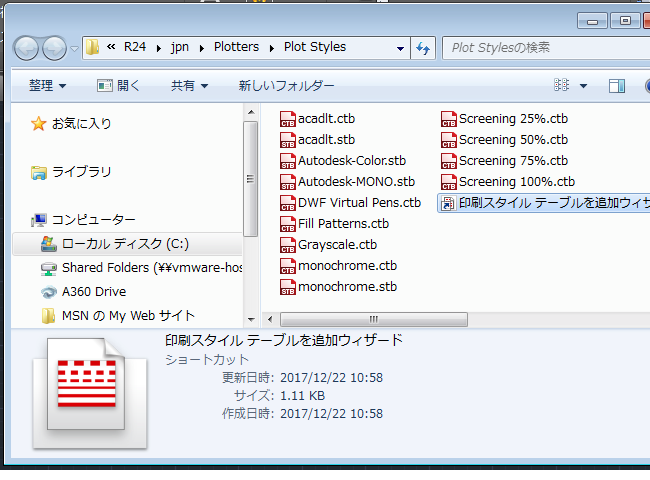Click the large preview thumbnail in details pane
The width and height of the screenshot is (650, 480).
point(89,393)
